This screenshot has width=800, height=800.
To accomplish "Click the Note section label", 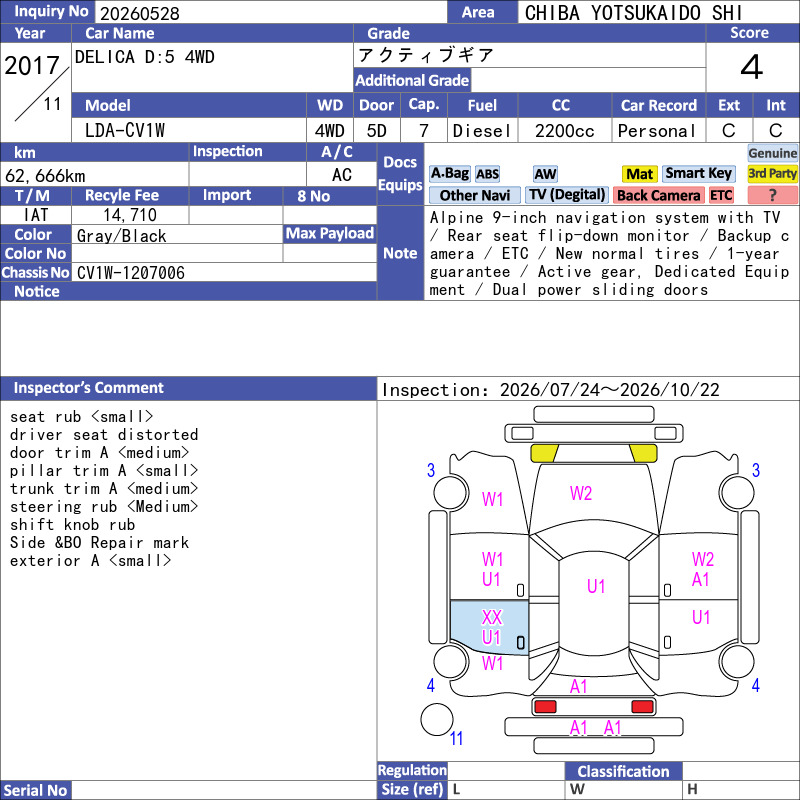I will [400, 253].
